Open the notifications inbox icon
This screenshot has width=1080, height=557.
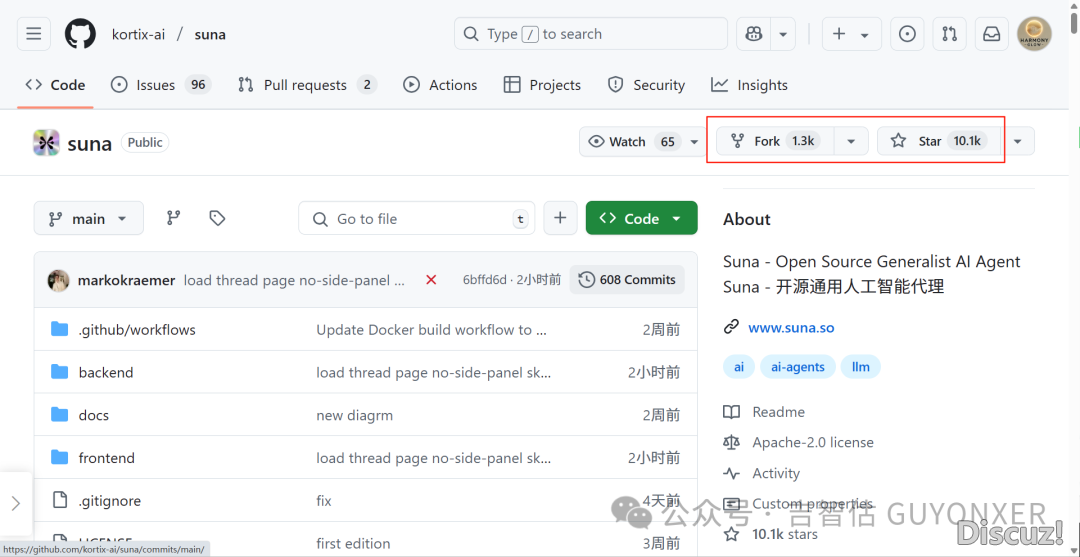(991, 34)
